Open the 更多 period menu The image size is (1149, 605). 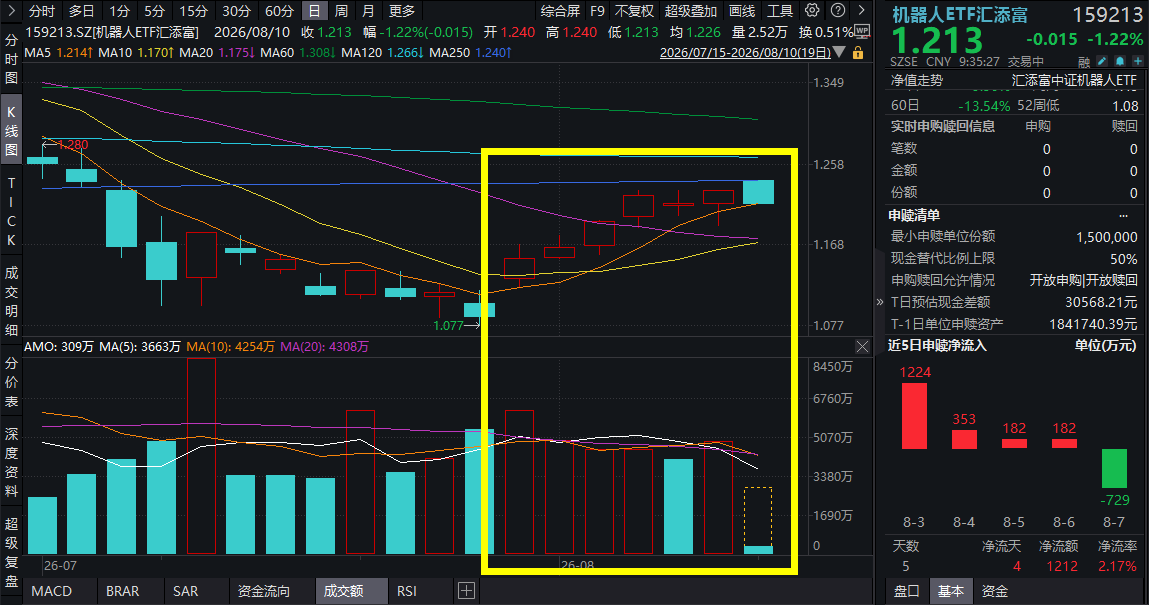[402, 11]
